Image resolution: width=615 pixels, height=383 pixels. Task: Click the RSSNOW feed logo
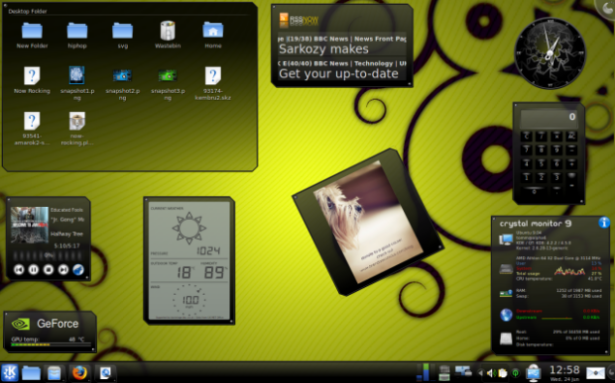[x=299, y=20]
